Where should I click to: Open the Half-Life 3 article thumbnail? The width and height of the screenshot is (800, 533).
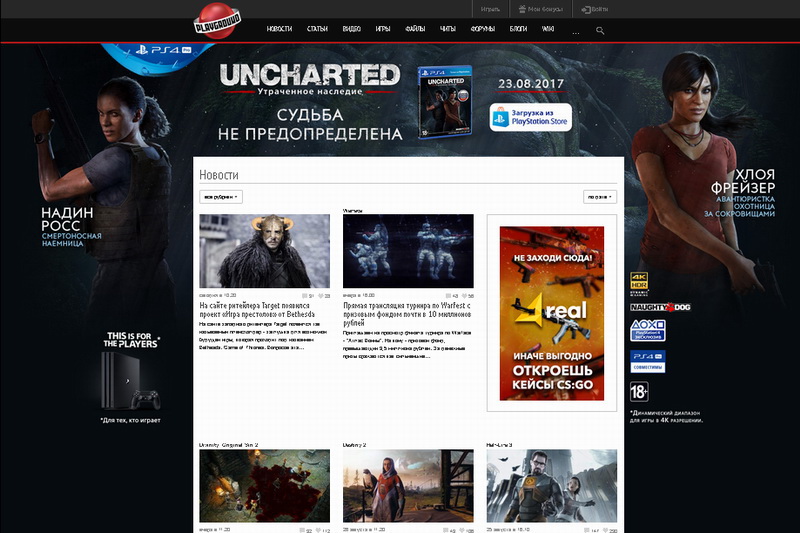coord(551,485)
